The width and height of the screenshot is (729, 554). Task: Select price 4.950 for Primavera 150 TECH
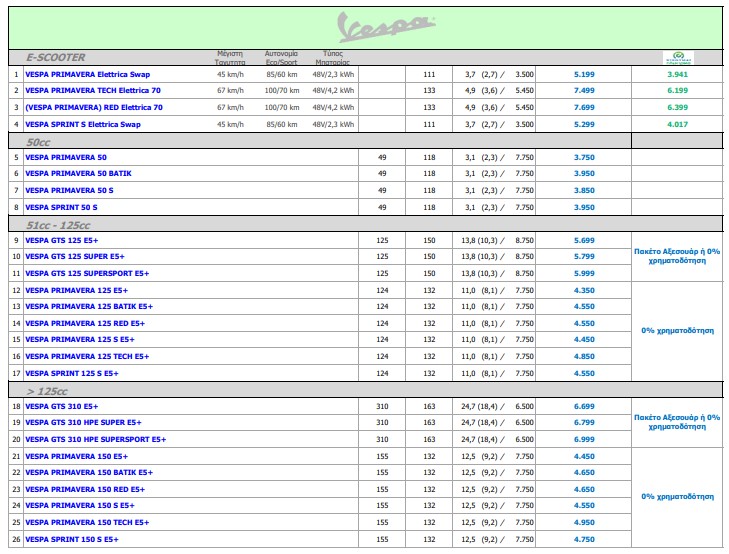point(584,522)
